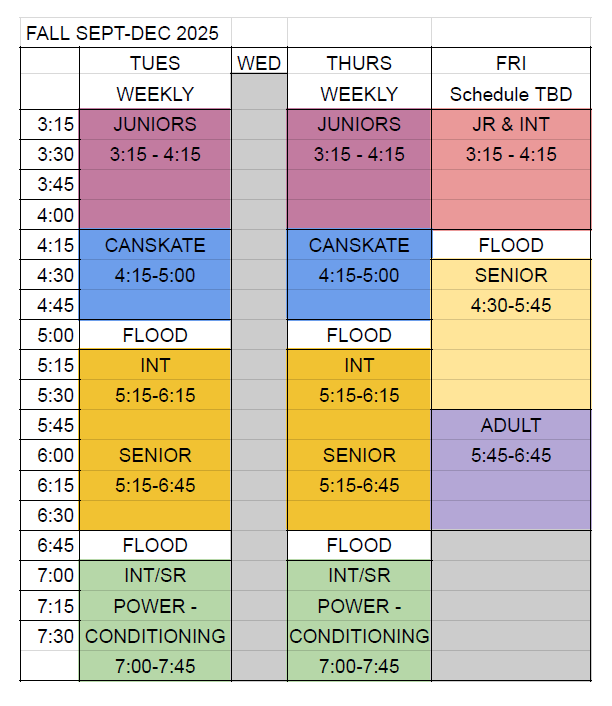This screenshot has width=612, height=706.
Task: Click Friday SENIOR 4:30-5:45 yellow block
Action: point(511,335)
